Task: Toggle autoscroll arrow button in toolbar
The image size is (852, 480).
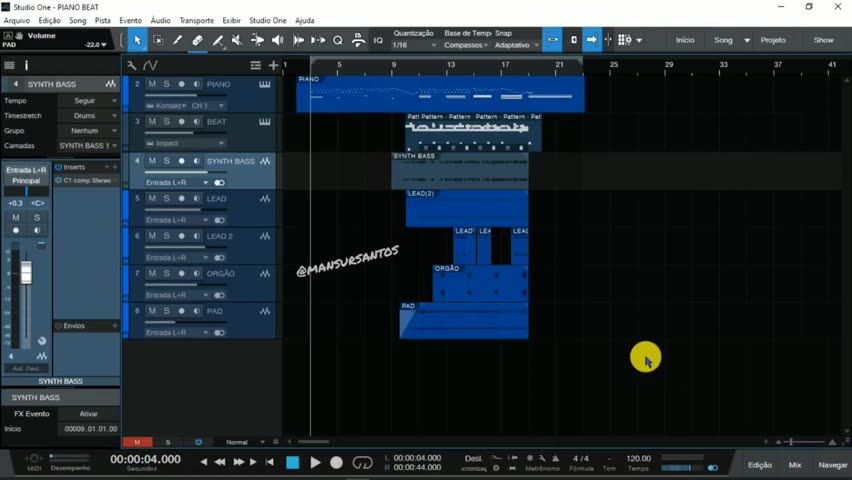Action: [x=592, y=40]
